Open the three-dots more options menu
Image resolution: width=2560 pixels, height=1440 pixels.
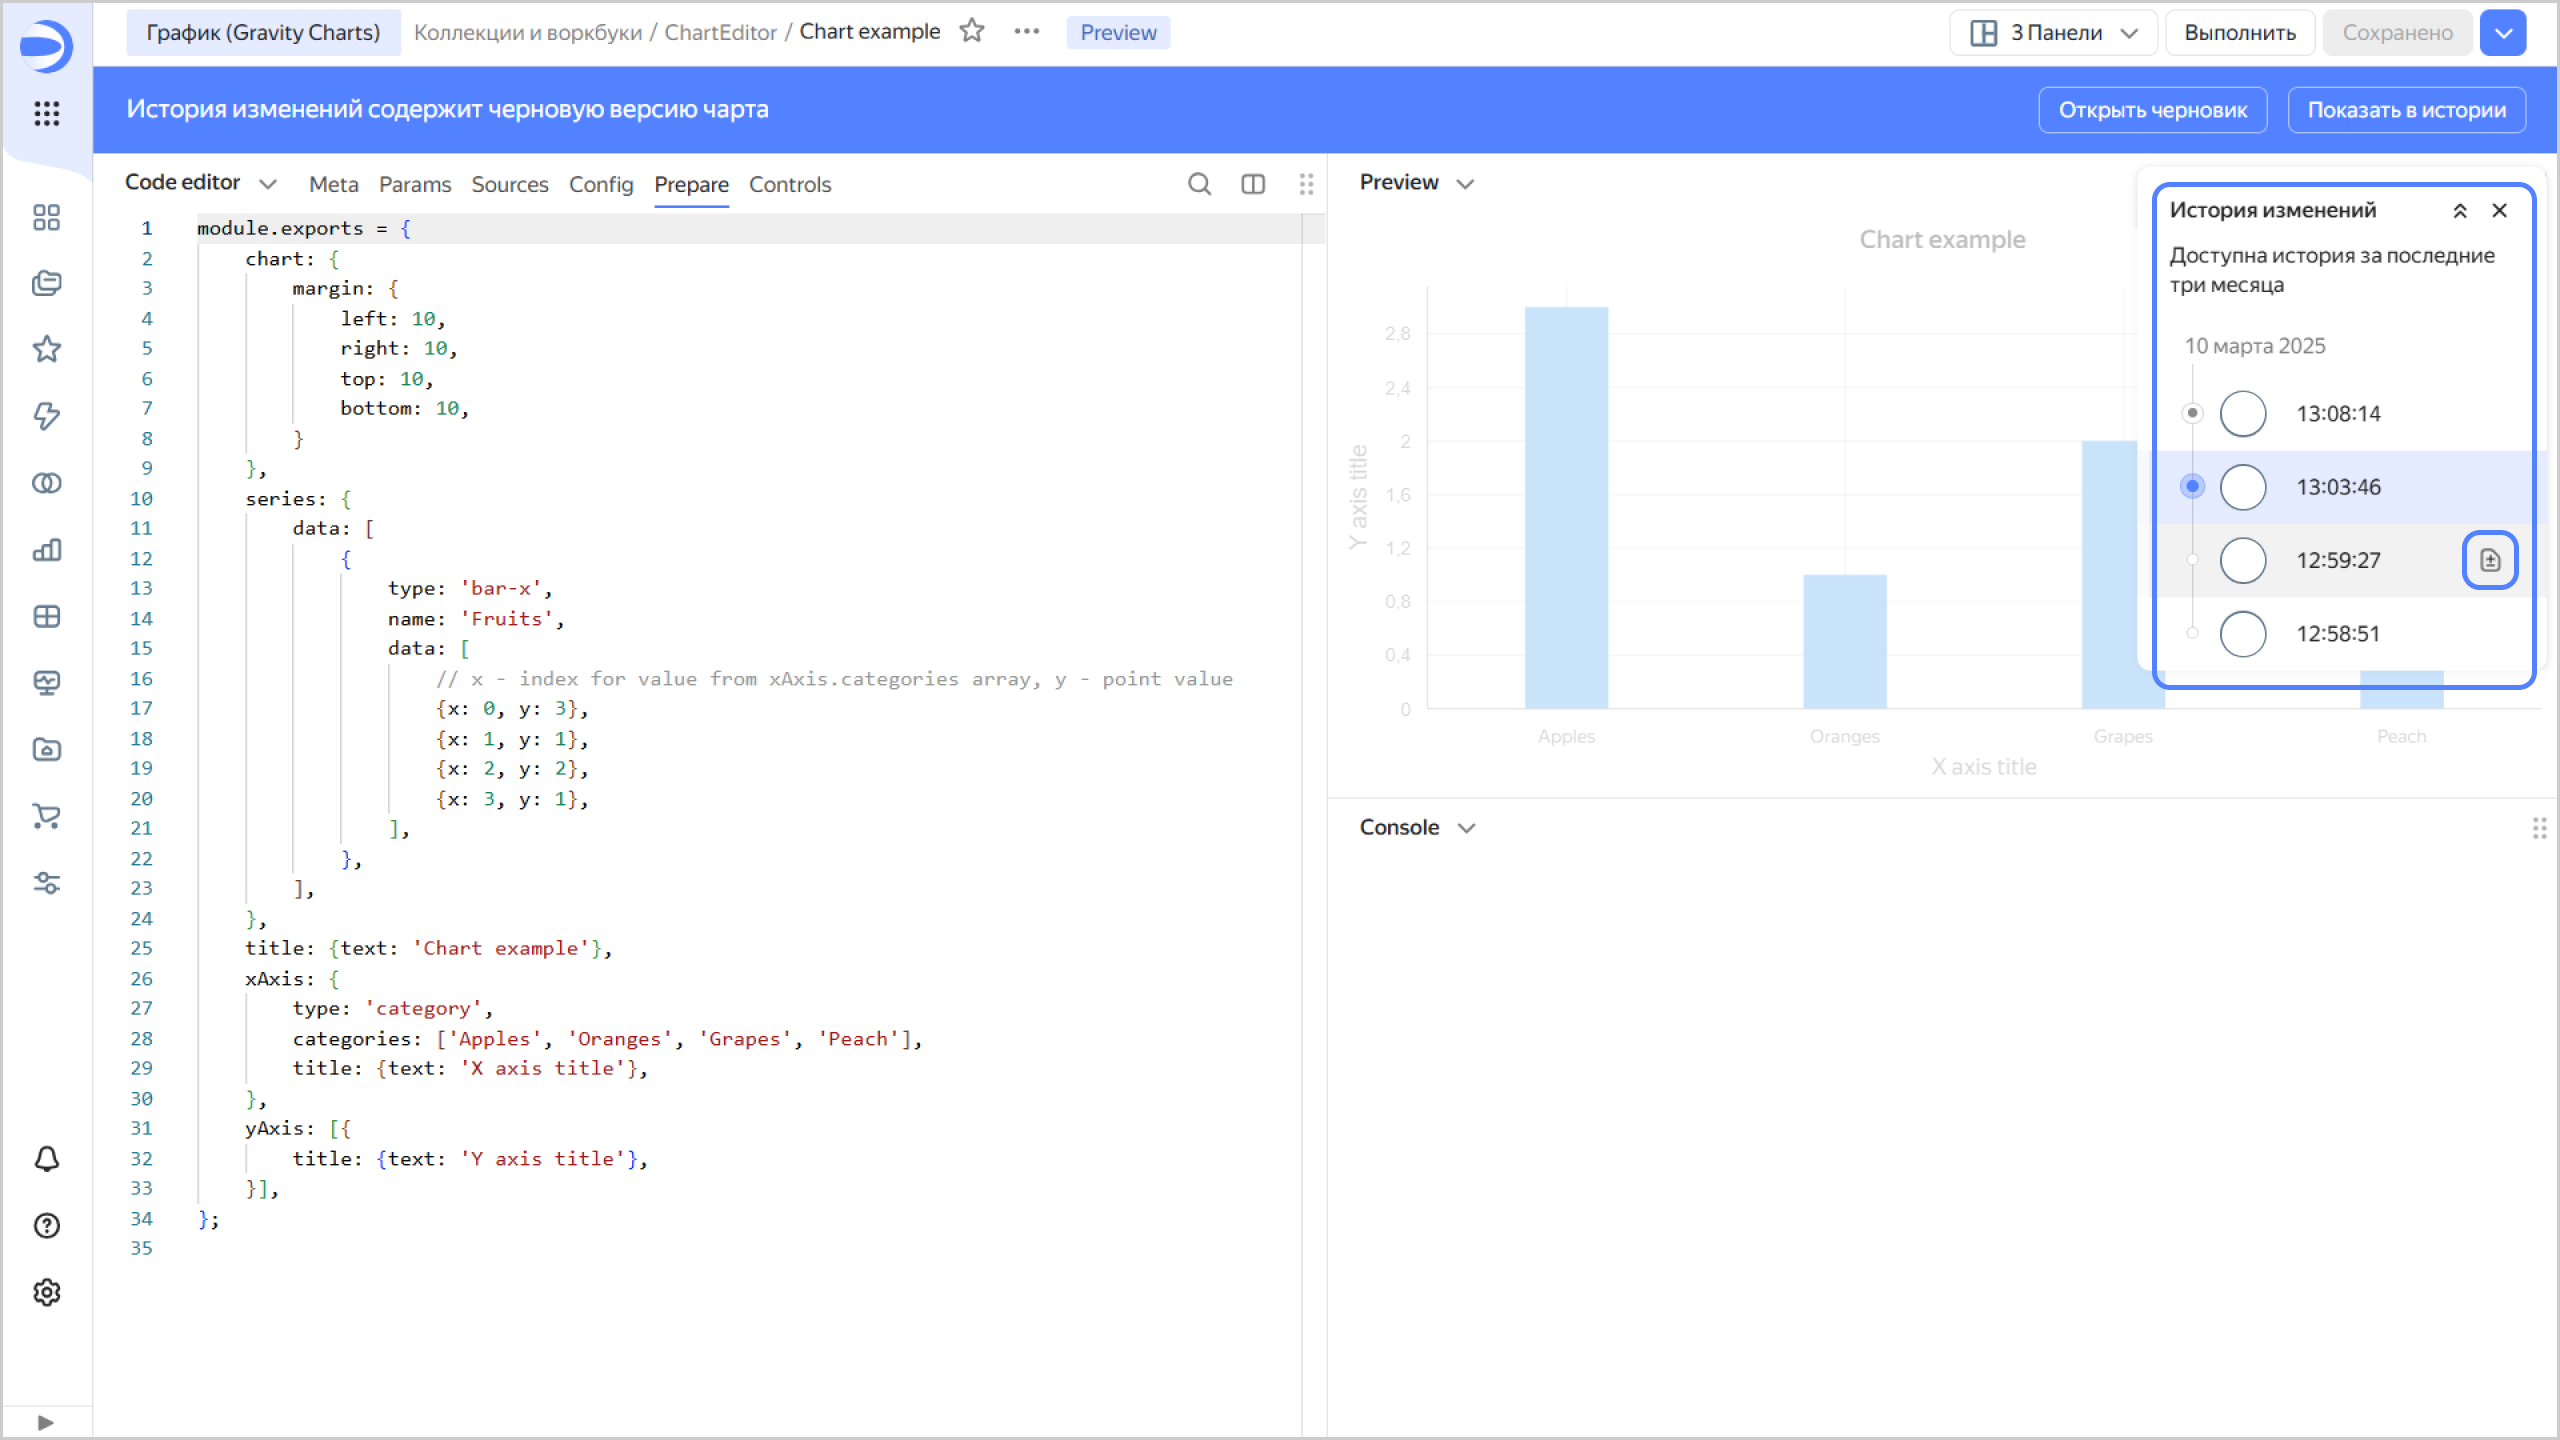(x=1026, y=32)
